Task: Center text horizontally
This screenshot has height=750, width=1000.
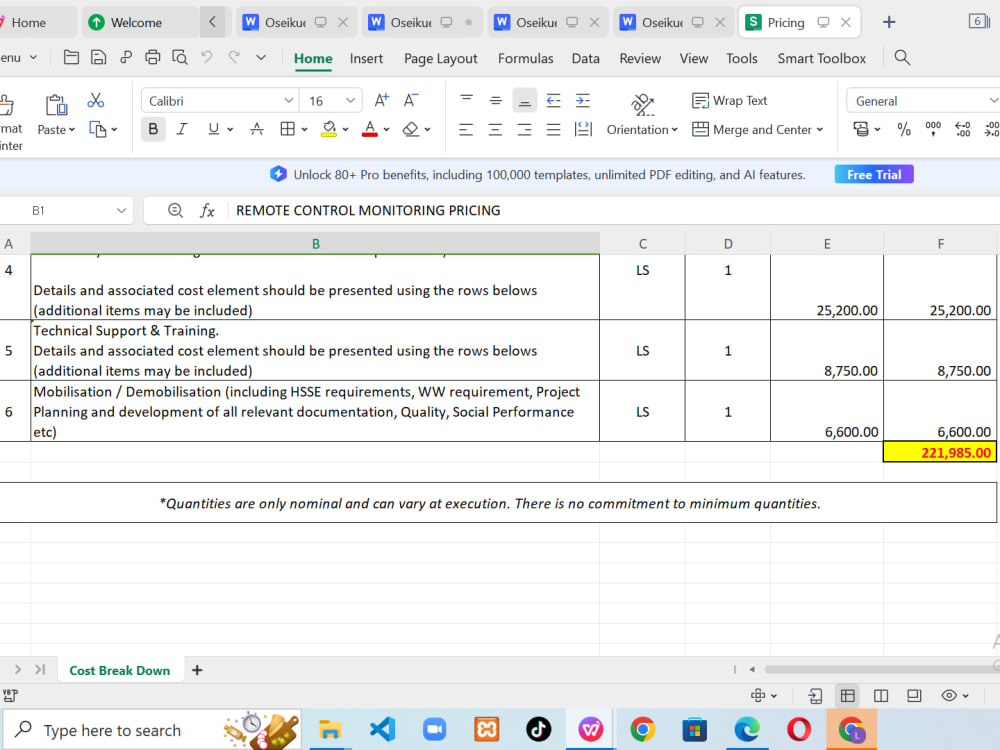Action: point(495,129)
